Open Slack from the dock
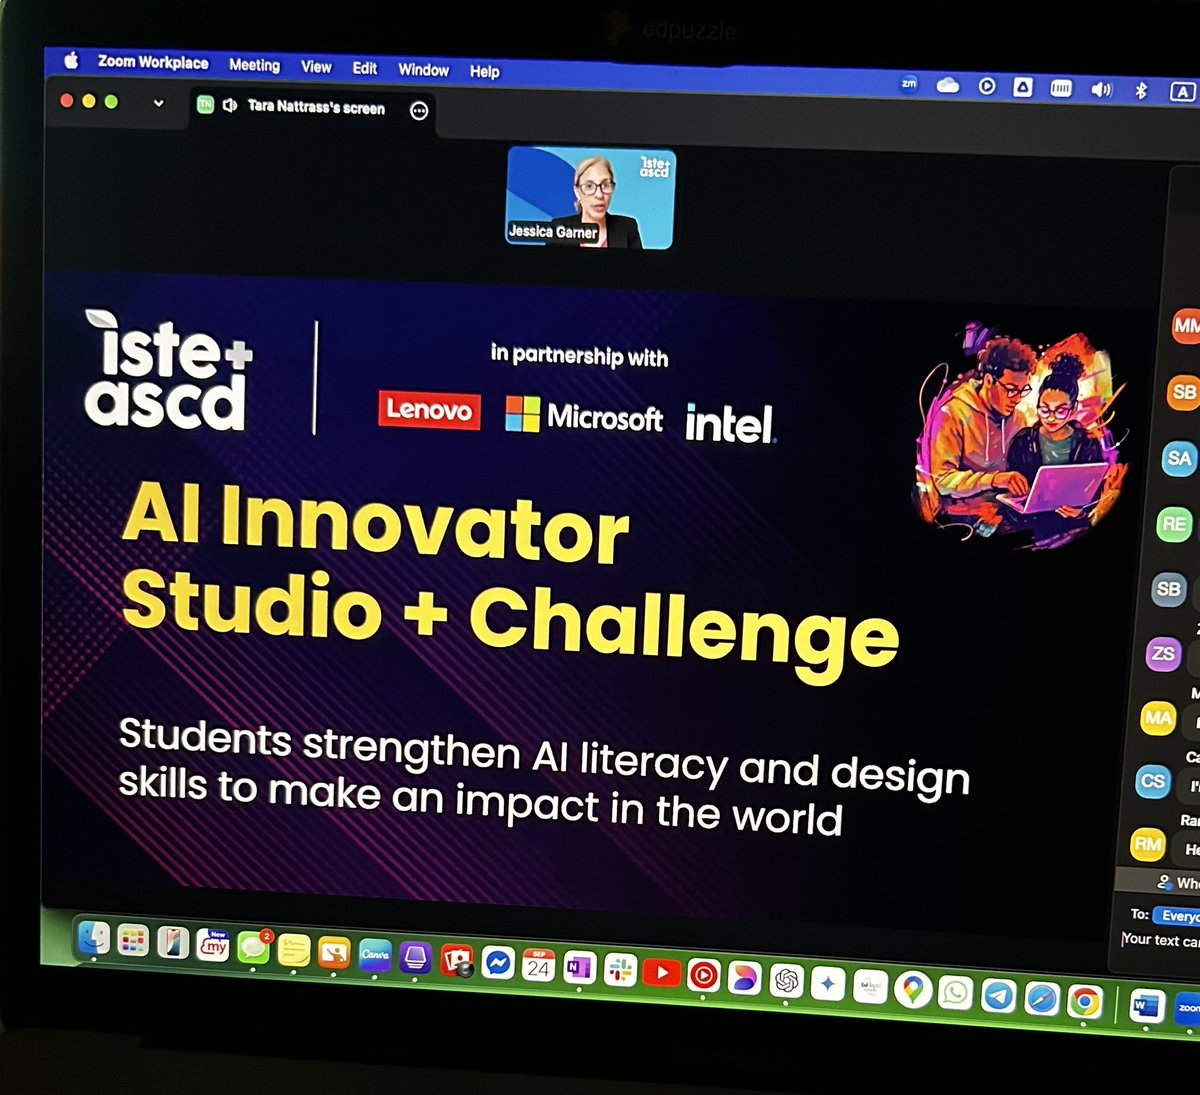Image resolution: width=1200 pixels, height=1095 pixels. click(x=621, y=970)
